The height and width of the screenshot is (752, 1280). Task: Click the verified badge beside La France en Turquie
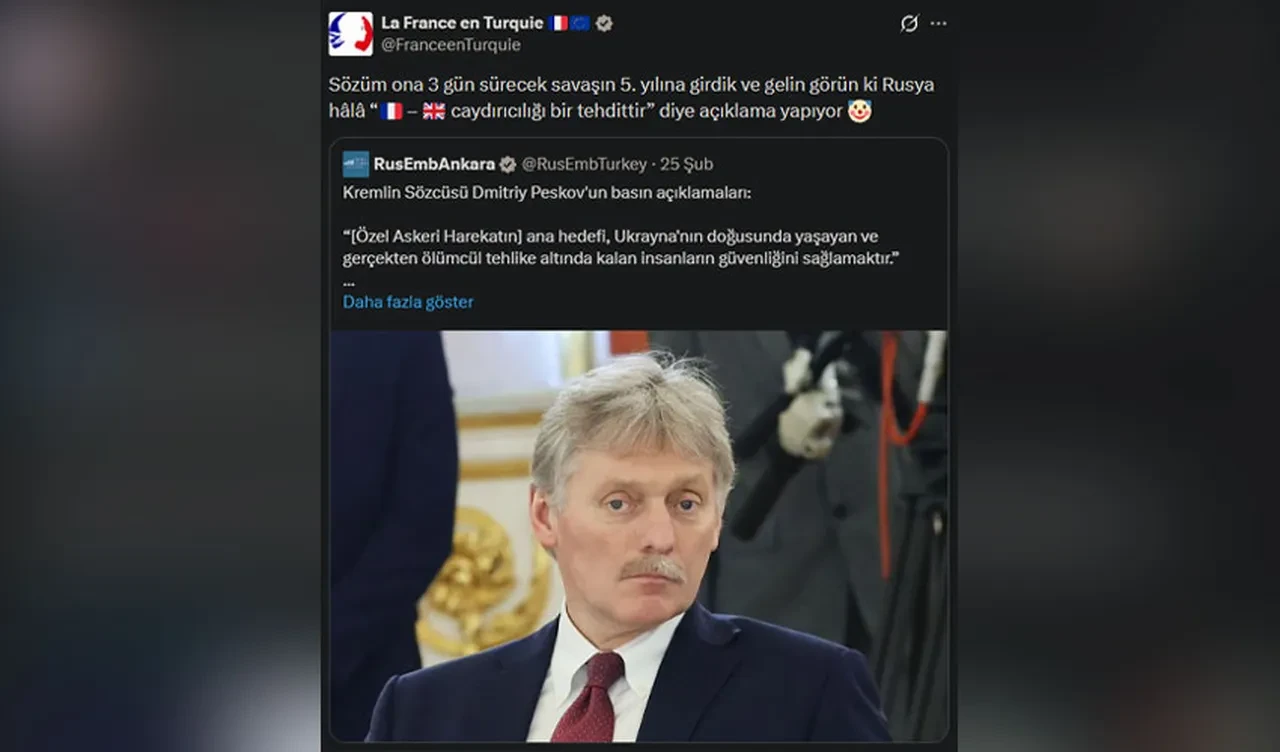click(604, 23)
